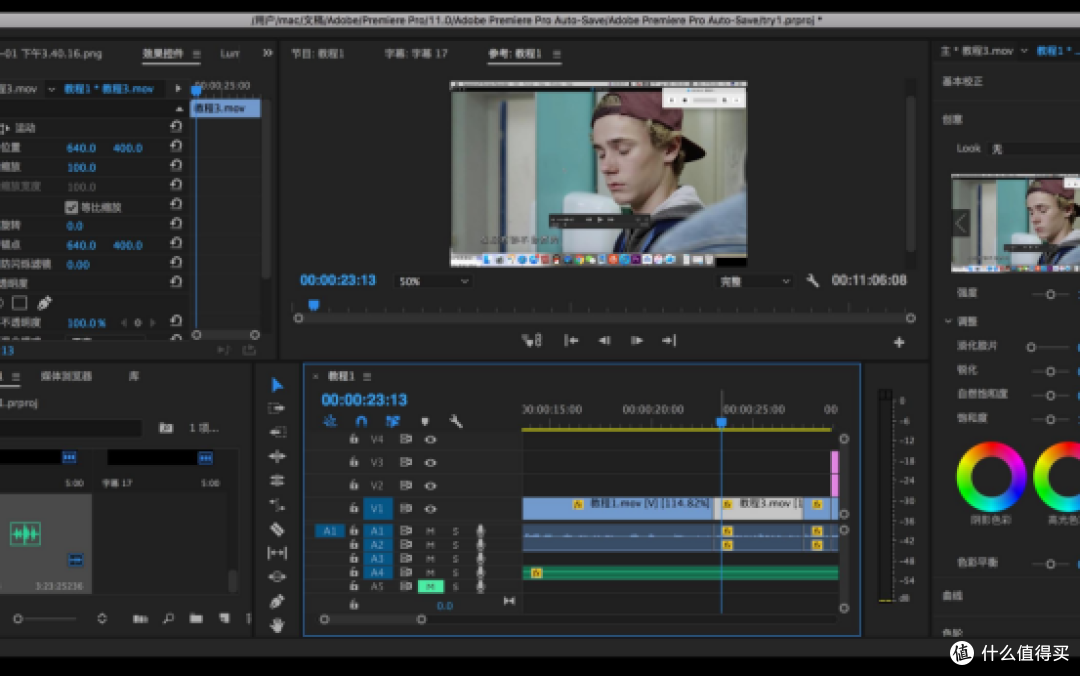Image resolution: width=1080 pixels, height=676 pixels.
Task: Toggle snap magnet in timeline
Action: (362, 421)
